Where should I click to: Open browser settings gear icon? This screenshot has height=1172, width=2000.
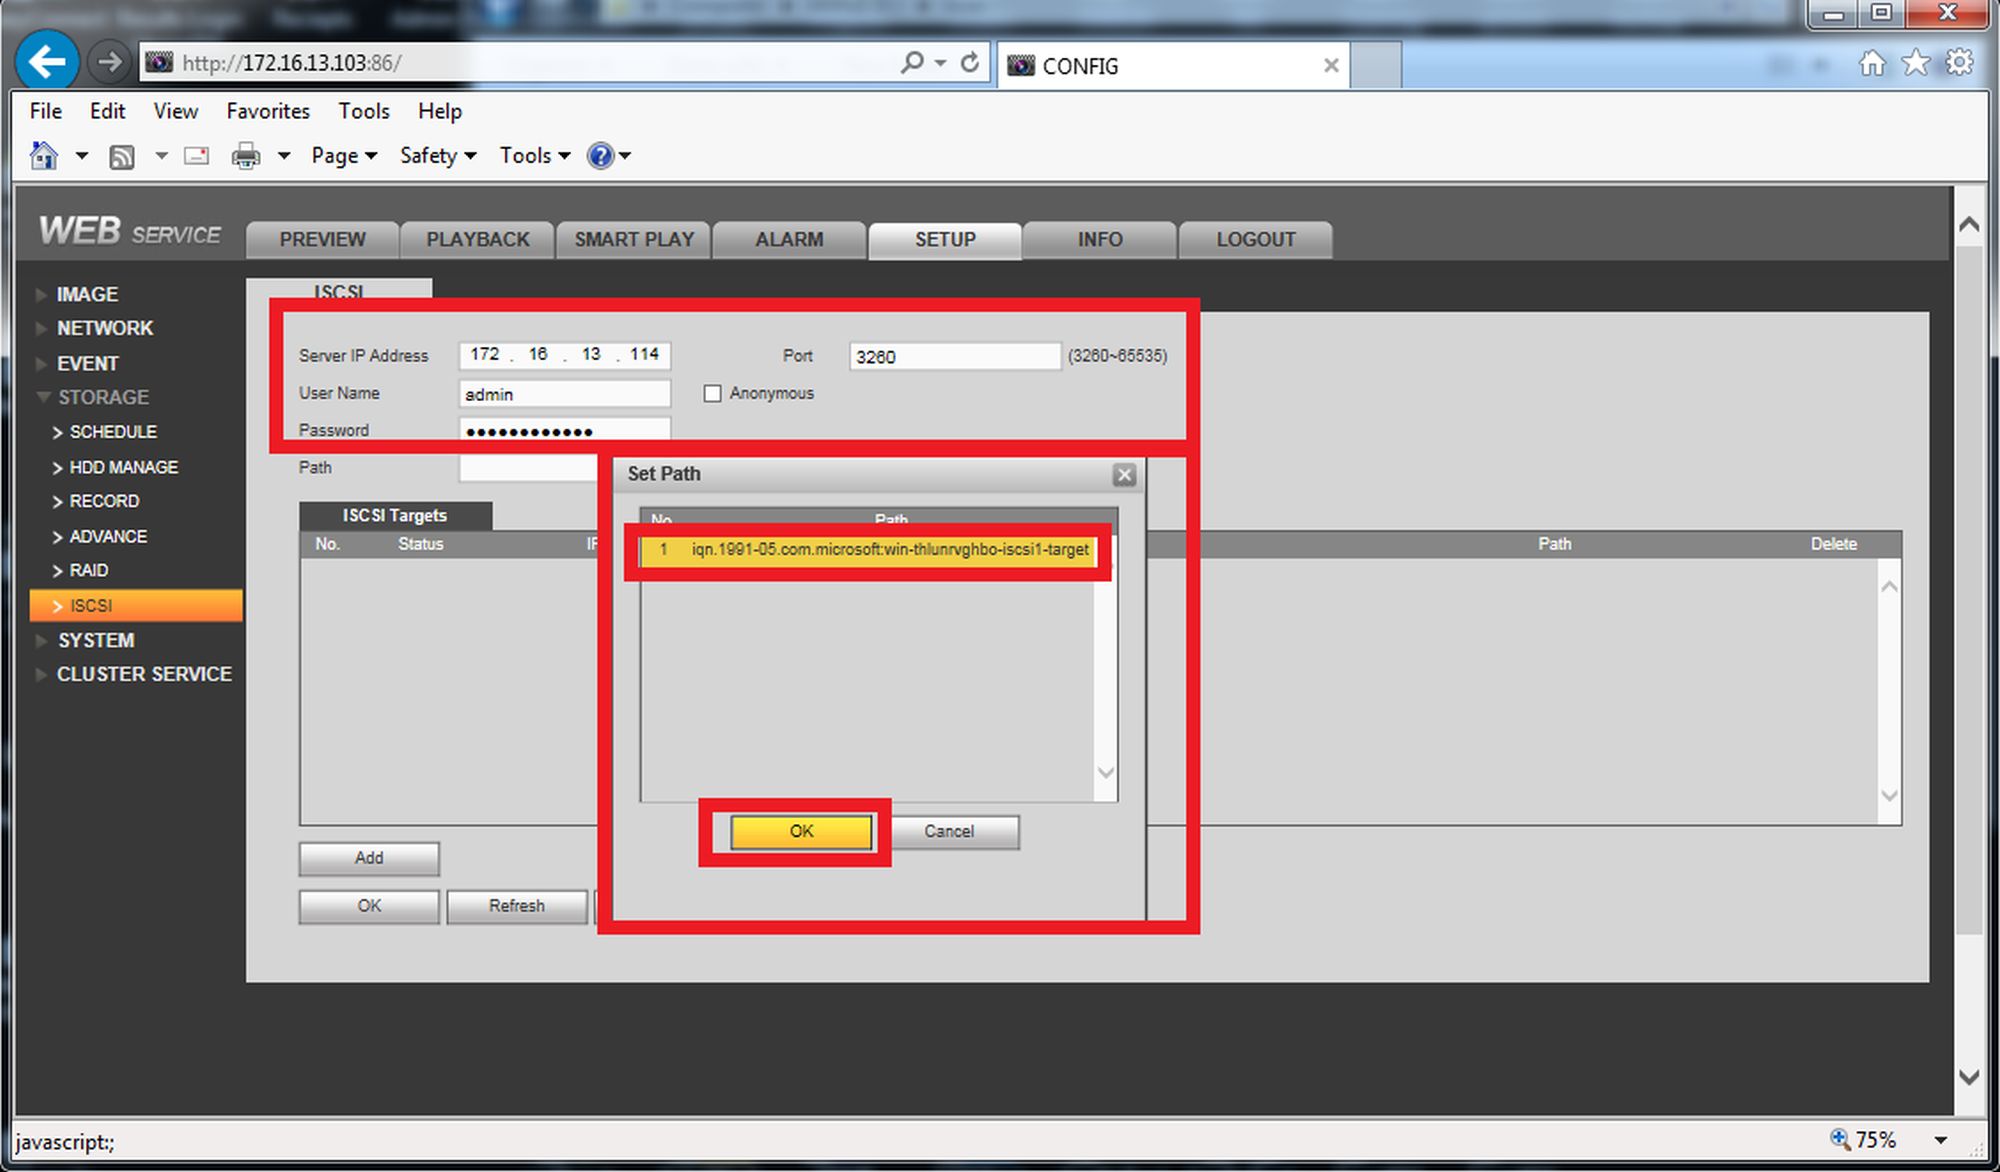click(x=1959, y=64)
